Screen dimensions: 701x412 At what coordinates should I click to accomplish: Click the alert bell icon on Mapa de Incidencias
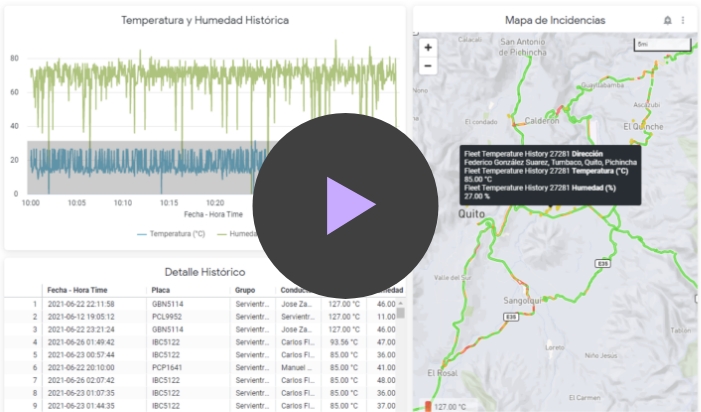(x=668, y=20)
